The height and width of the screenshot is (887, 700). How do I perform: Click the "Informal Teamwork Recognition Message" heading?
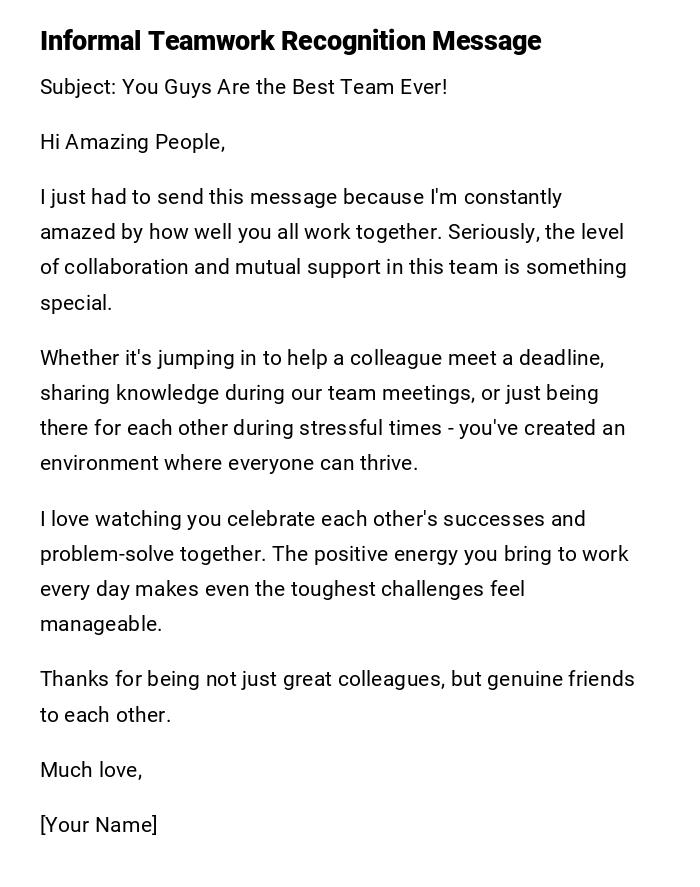tap(290, 41)
